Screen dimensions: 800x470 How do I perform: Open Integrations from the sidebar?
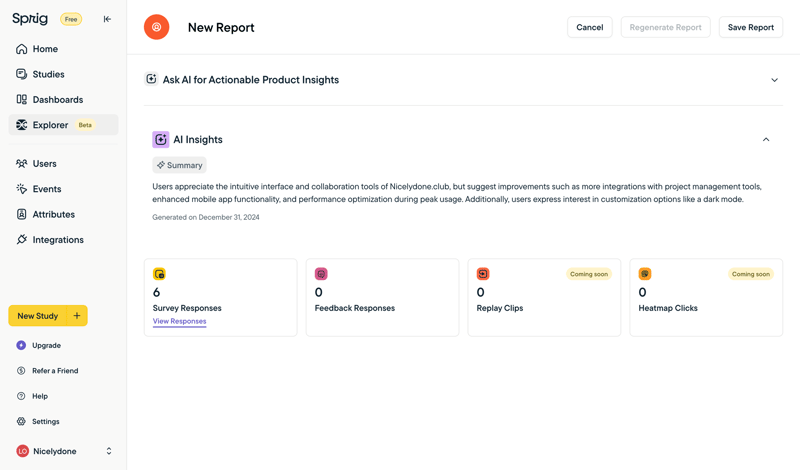(x=63, y=239)
